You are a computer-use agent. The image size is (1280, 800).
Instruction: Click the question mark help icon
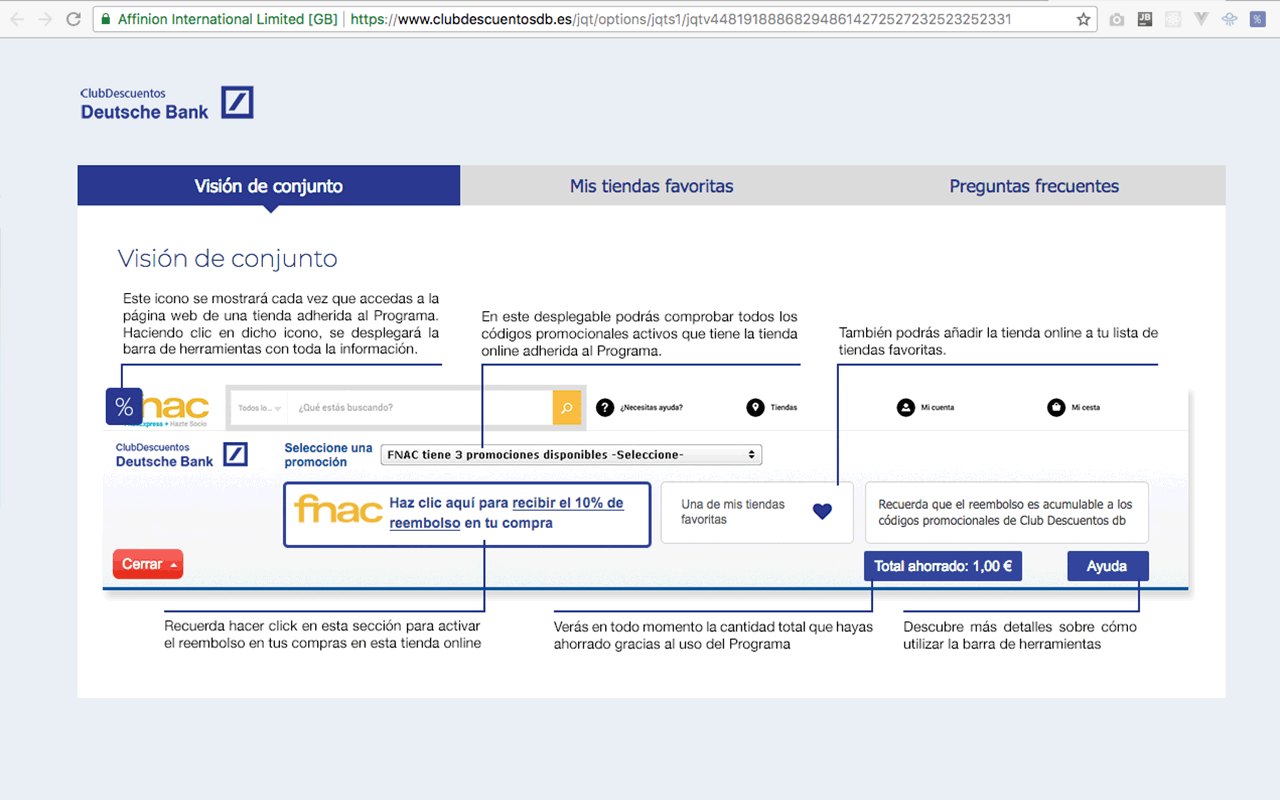click(605, 407)
